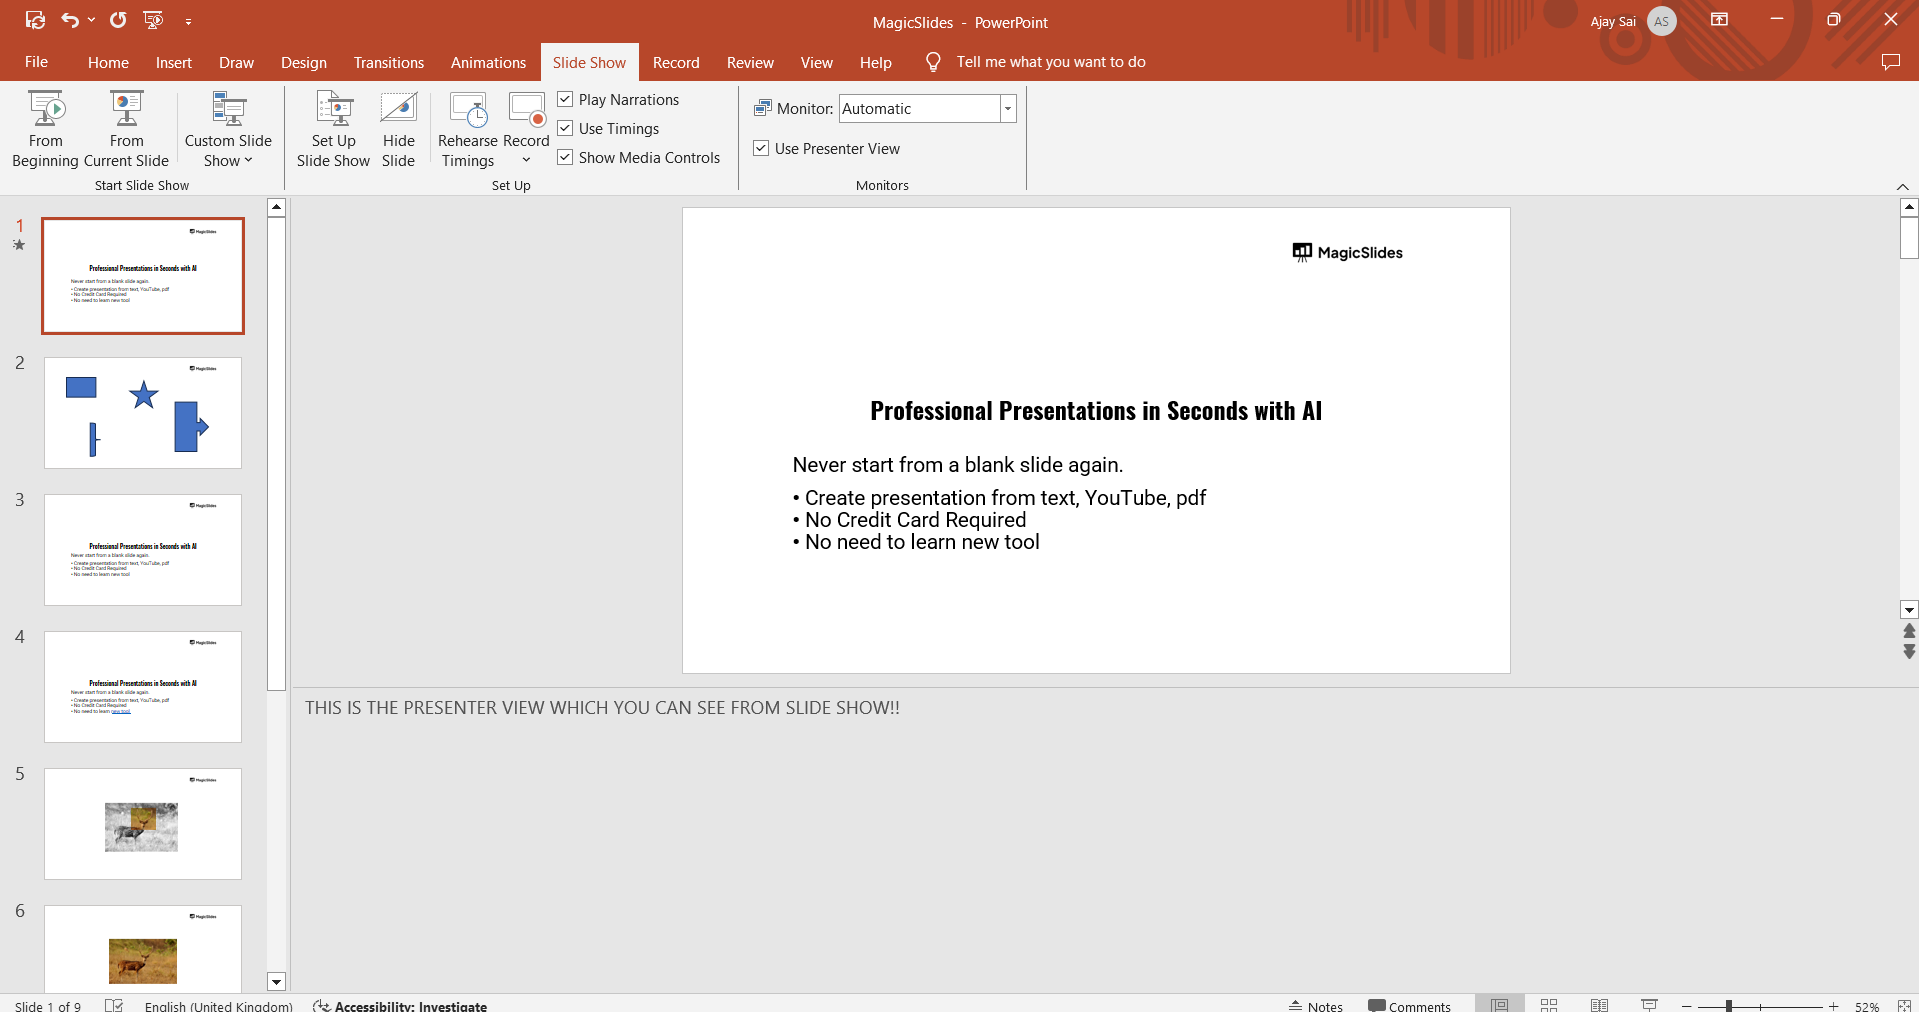Select slide 2 thumbnail with shapes
Image resolution: width=1919 pixels, height=1012 pixels.
pos(143,412)
